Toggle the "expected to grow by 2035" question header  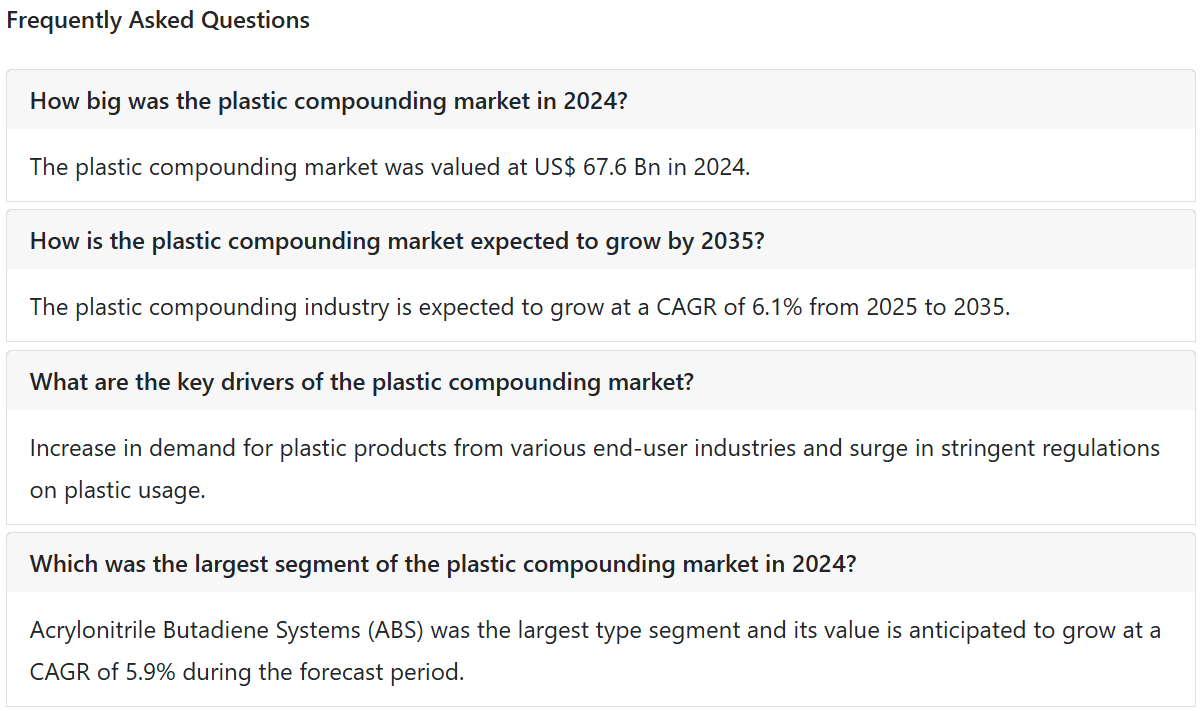[600, 240]
